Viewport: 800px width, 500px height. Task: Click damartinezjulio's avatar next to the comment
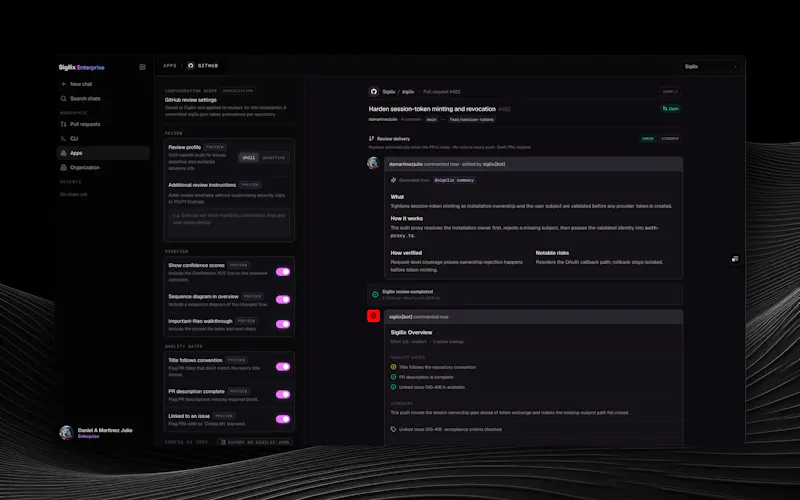pyautogui.click(x=373, y=163)
